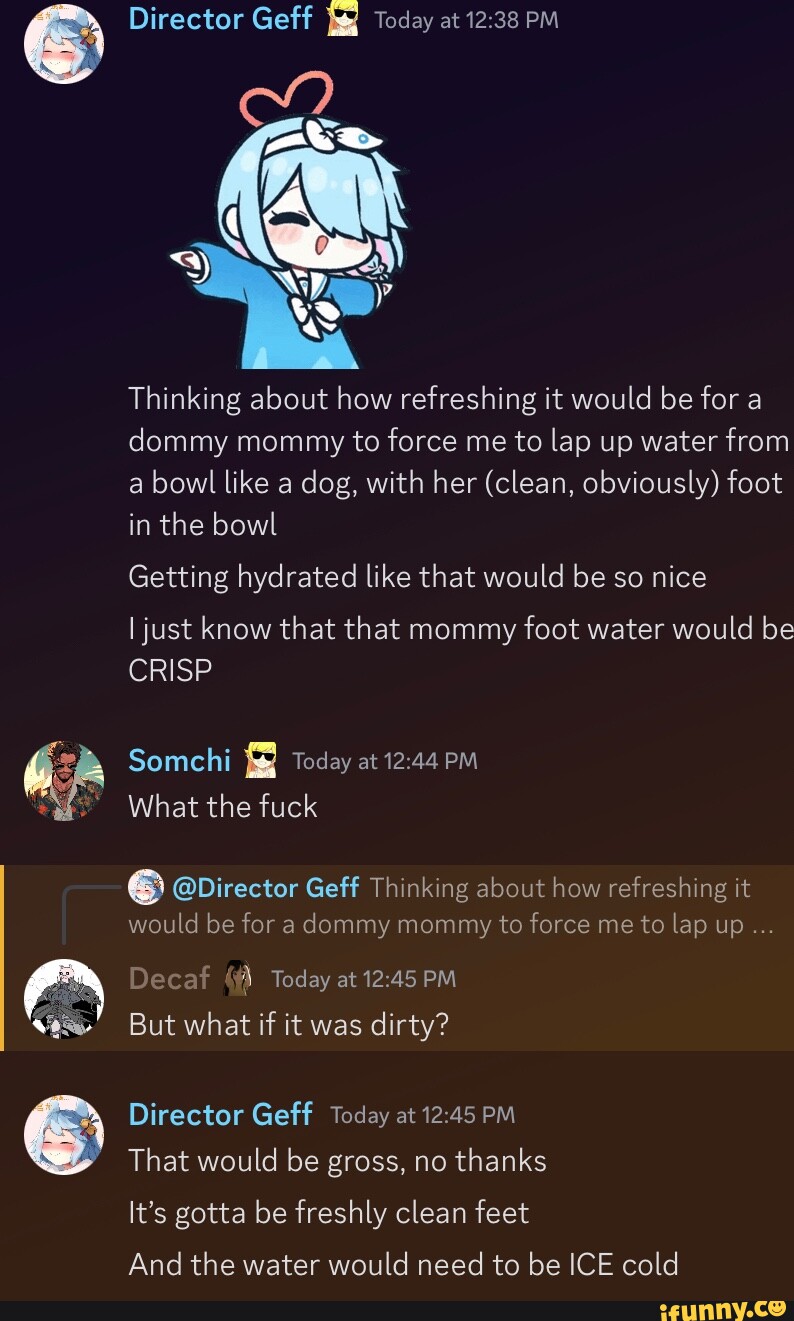794x1321 pixels.
Task: Click the Director Geff username above "That would be gross"
Action: click(x=220, y=1114)
